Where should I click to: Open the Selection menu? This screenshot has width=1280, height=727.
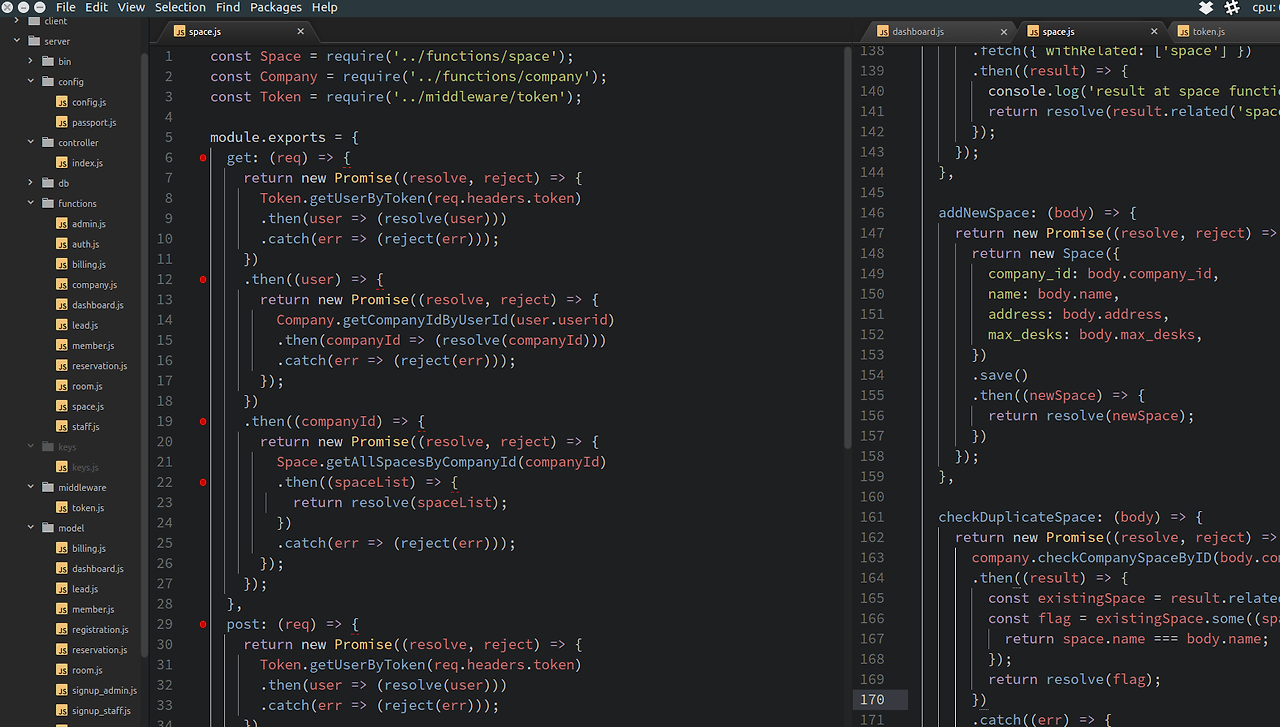(x=180, y=7)
